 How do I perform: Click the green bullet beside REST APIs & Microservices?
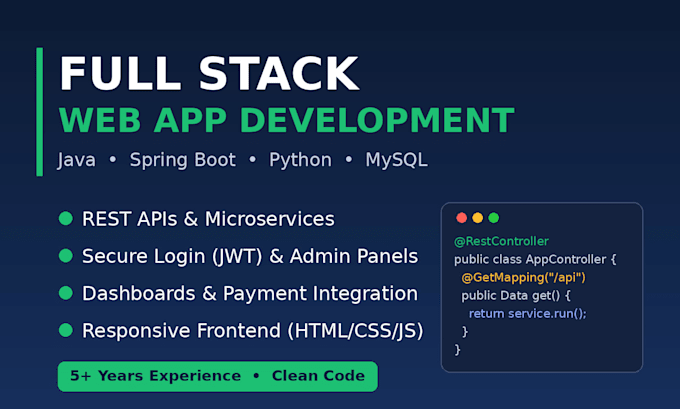(x=65, y=218)
